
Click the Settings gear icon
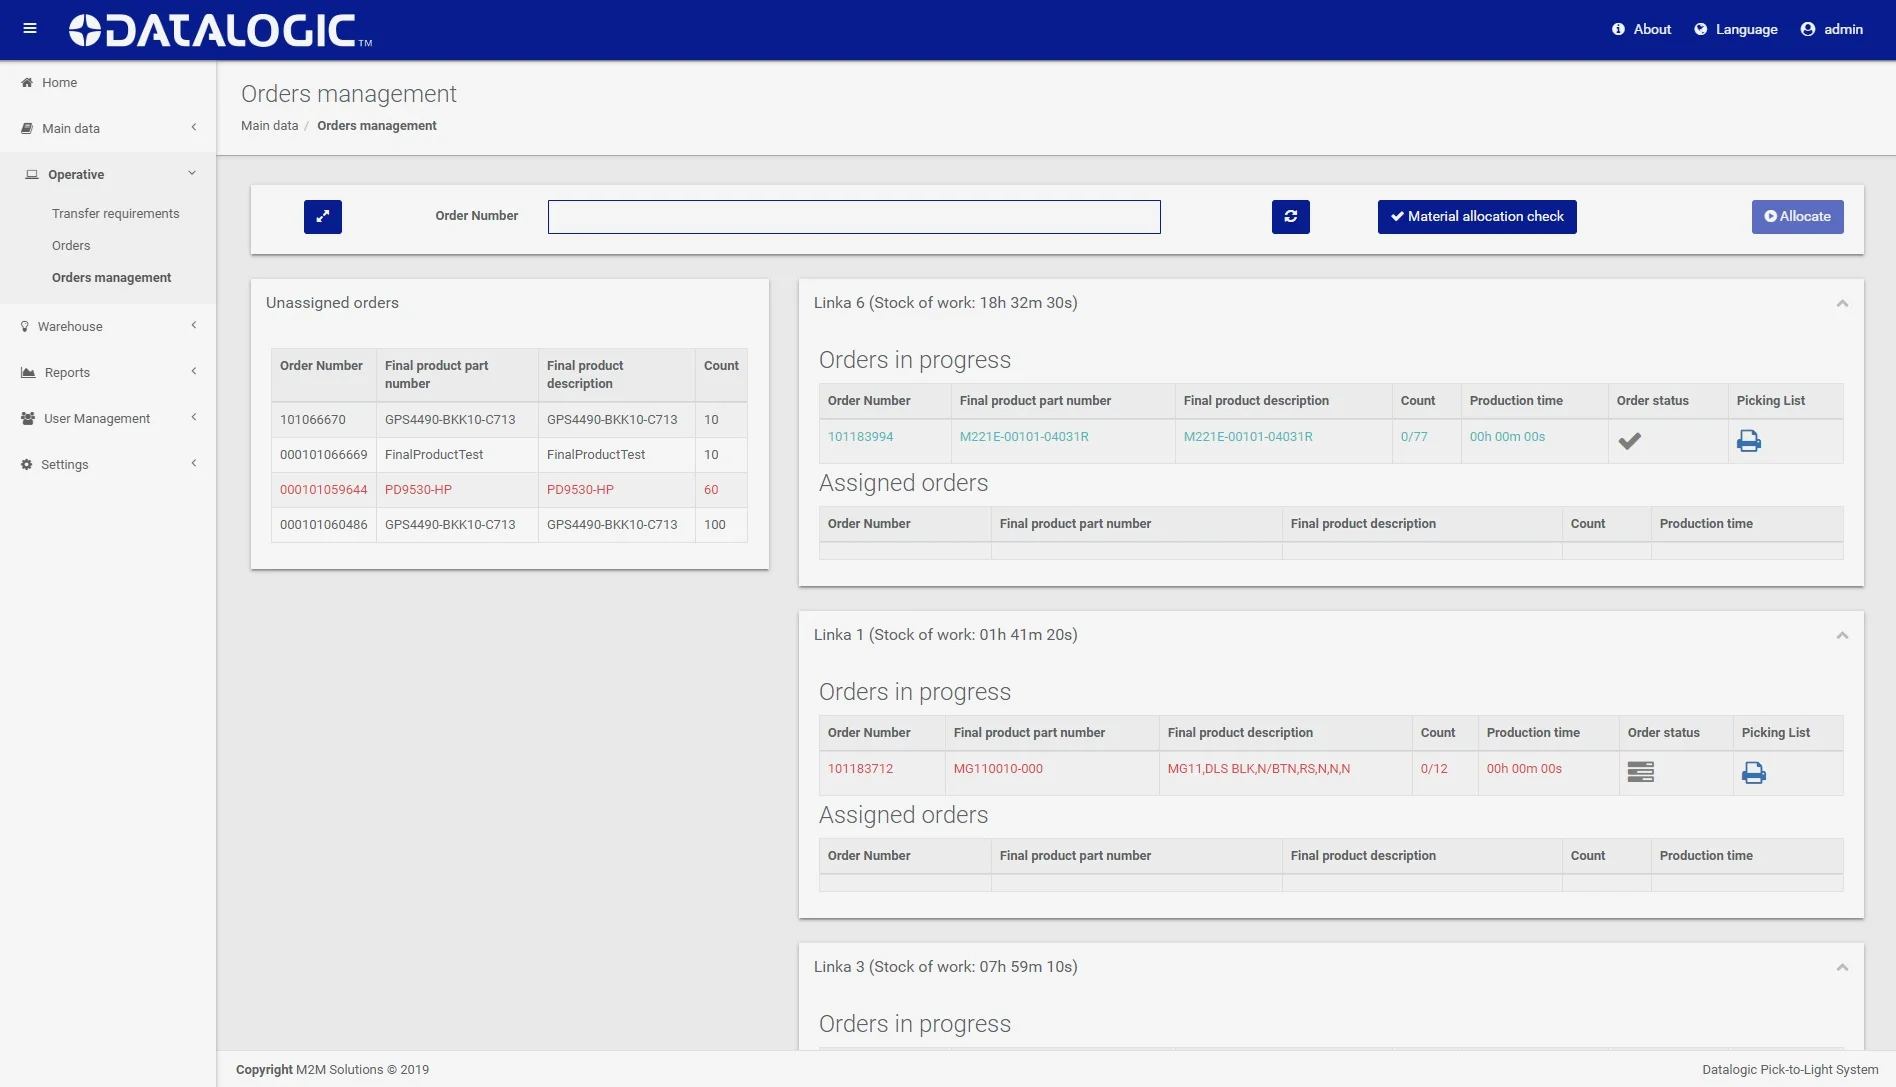pos(27,464)
